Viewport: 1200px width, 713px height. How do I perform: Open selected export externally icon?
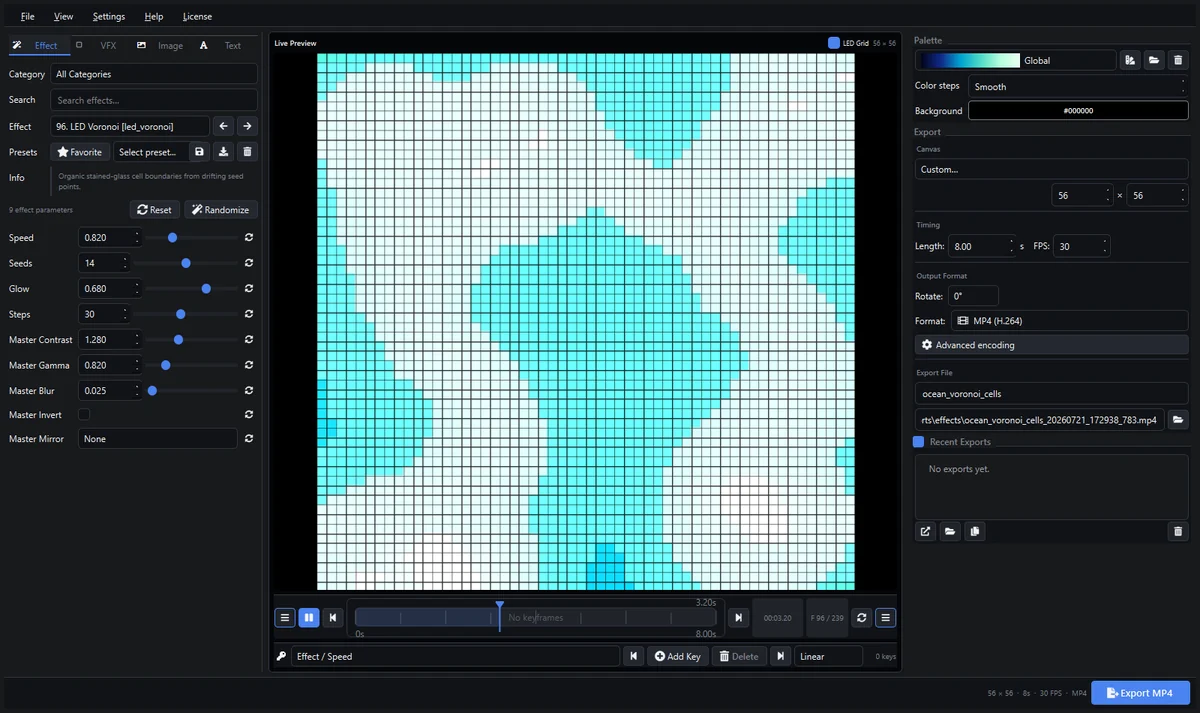click(925, 531)
